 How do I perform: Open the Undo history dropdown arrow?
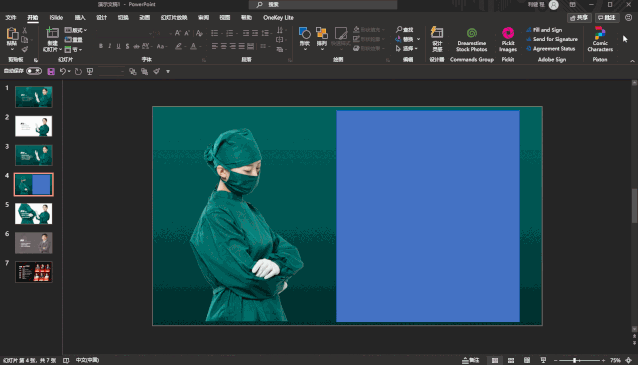click(x=69, y=72)
